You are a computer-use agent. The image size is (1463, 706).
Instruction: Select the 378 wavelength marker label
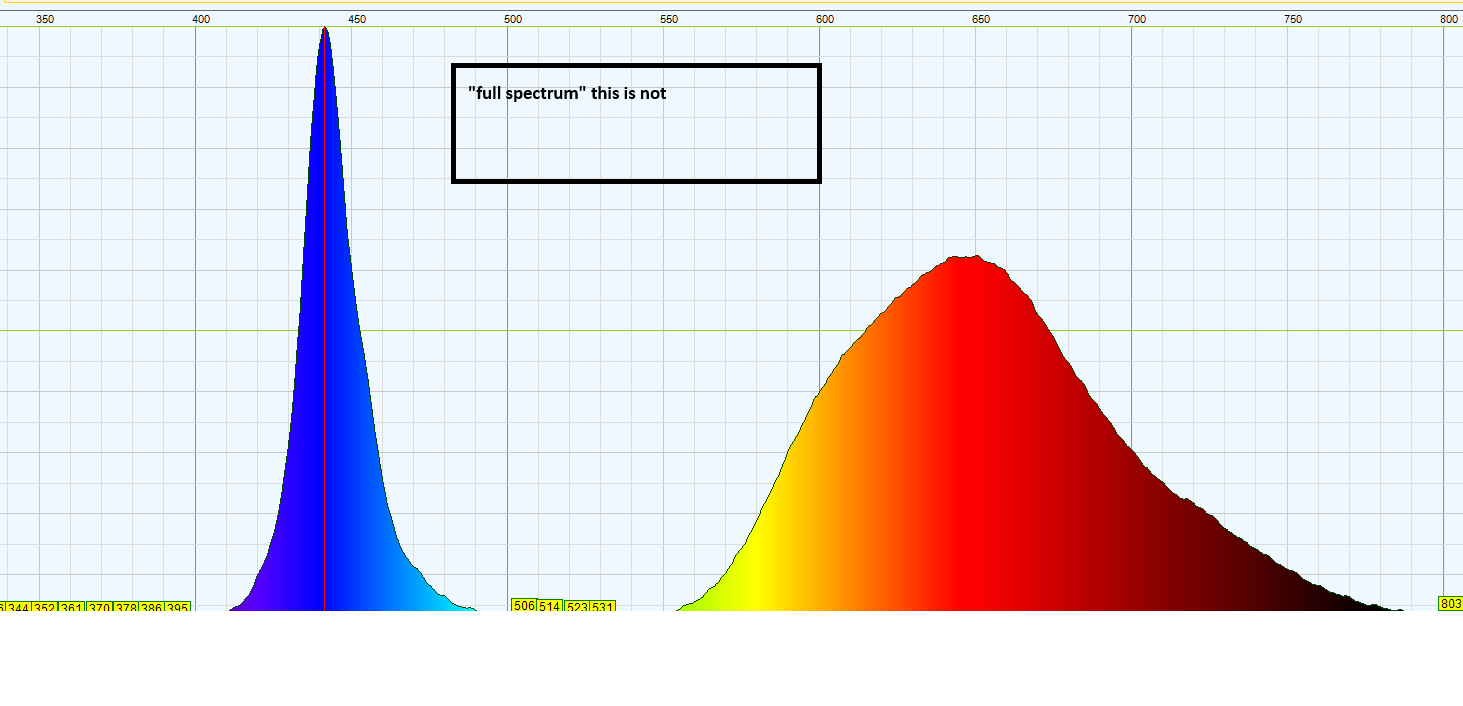click(x=125, y=608)
